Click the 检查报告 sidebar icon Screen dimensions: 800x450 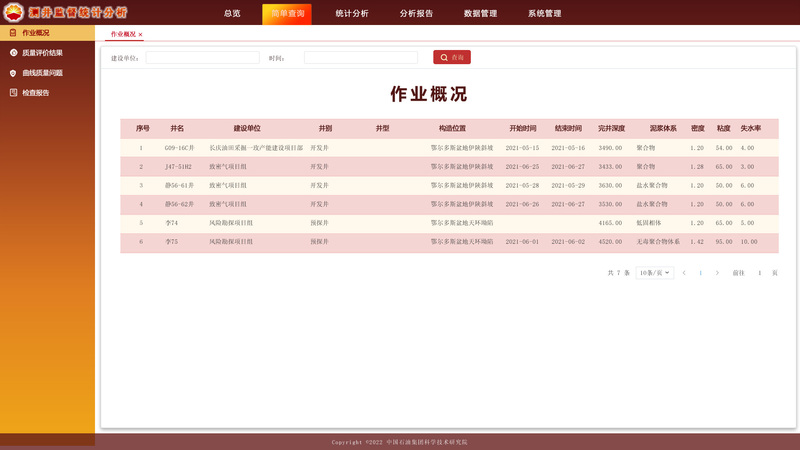pyautogui.click(x=13, y=93)
